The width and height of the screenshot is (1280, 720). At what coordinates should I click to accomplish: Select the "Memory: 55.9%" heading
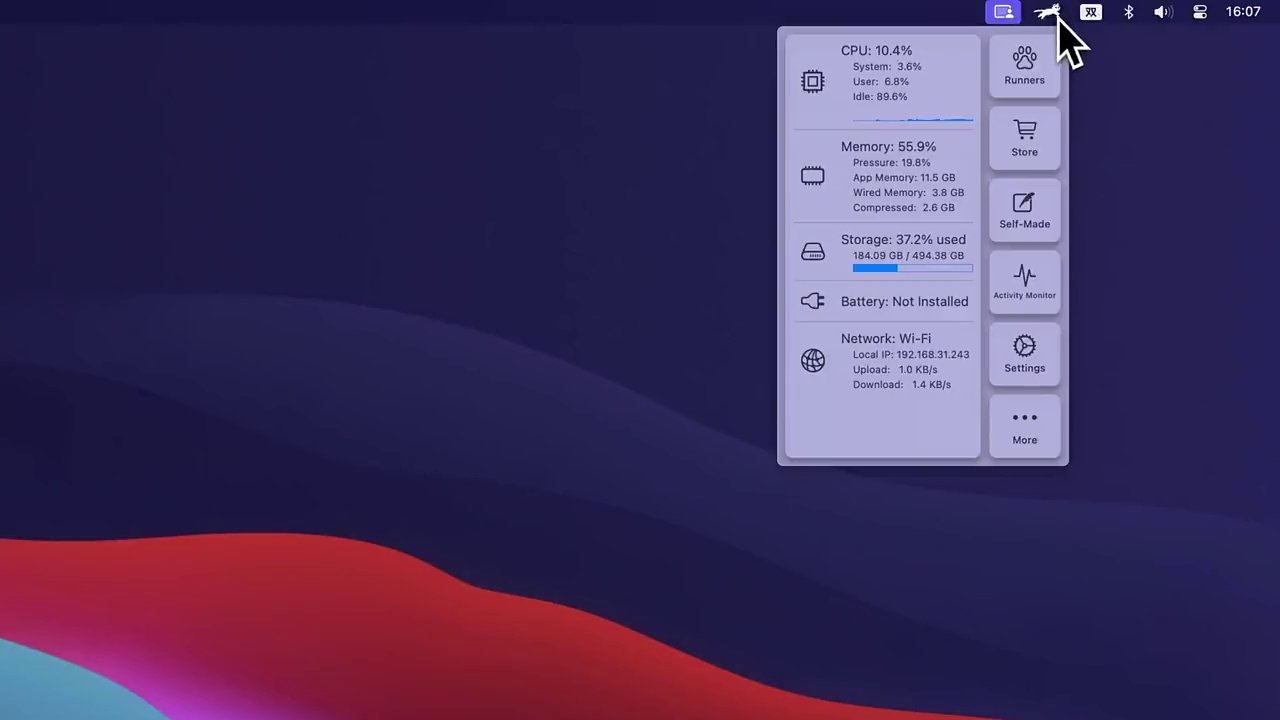tap(888, 146)
